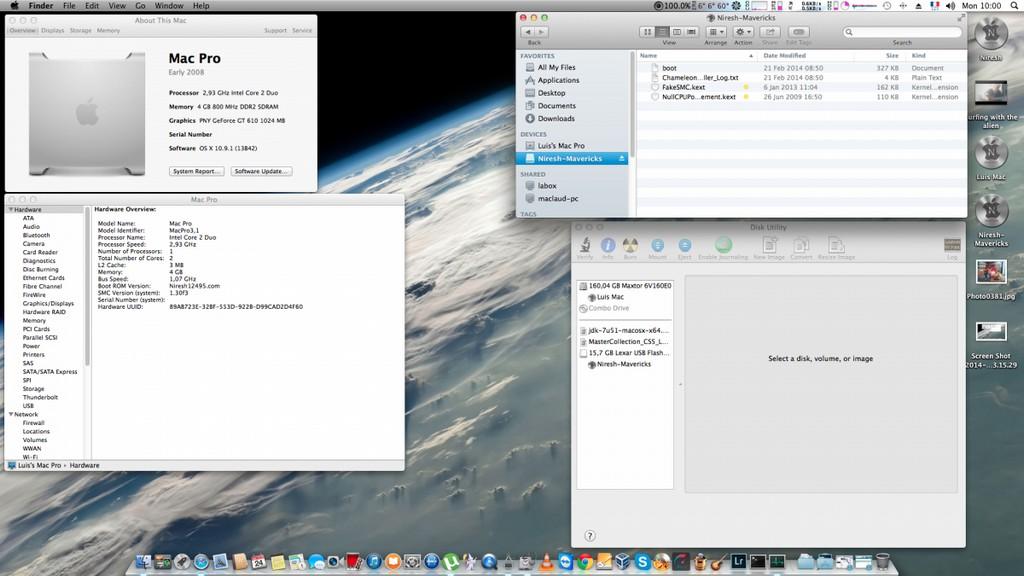Click the Verify microscope icon in Disk Utility
Screen dimensions: 1024x576
point(585,244)
